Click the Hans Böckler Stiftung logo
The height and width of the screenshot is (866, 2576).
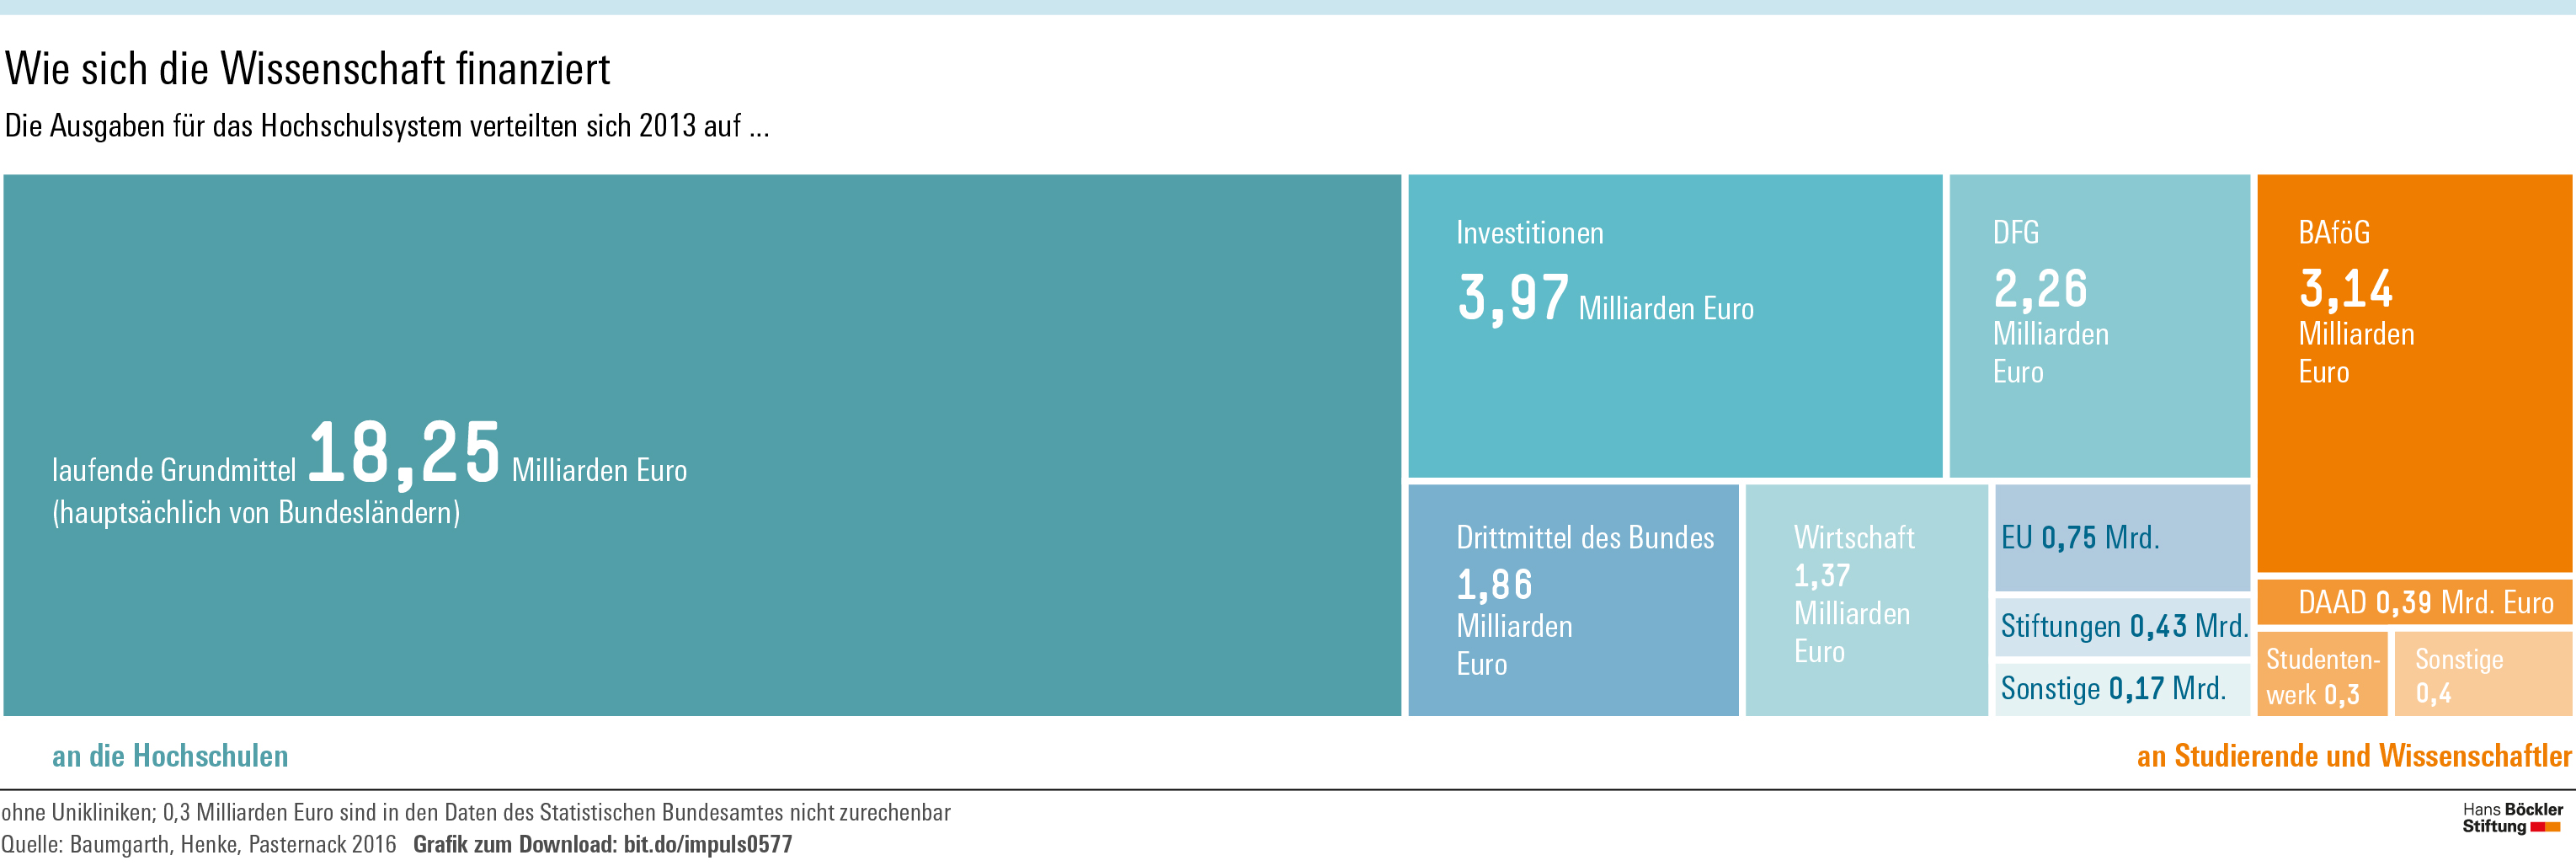(x=2511, y=817)
